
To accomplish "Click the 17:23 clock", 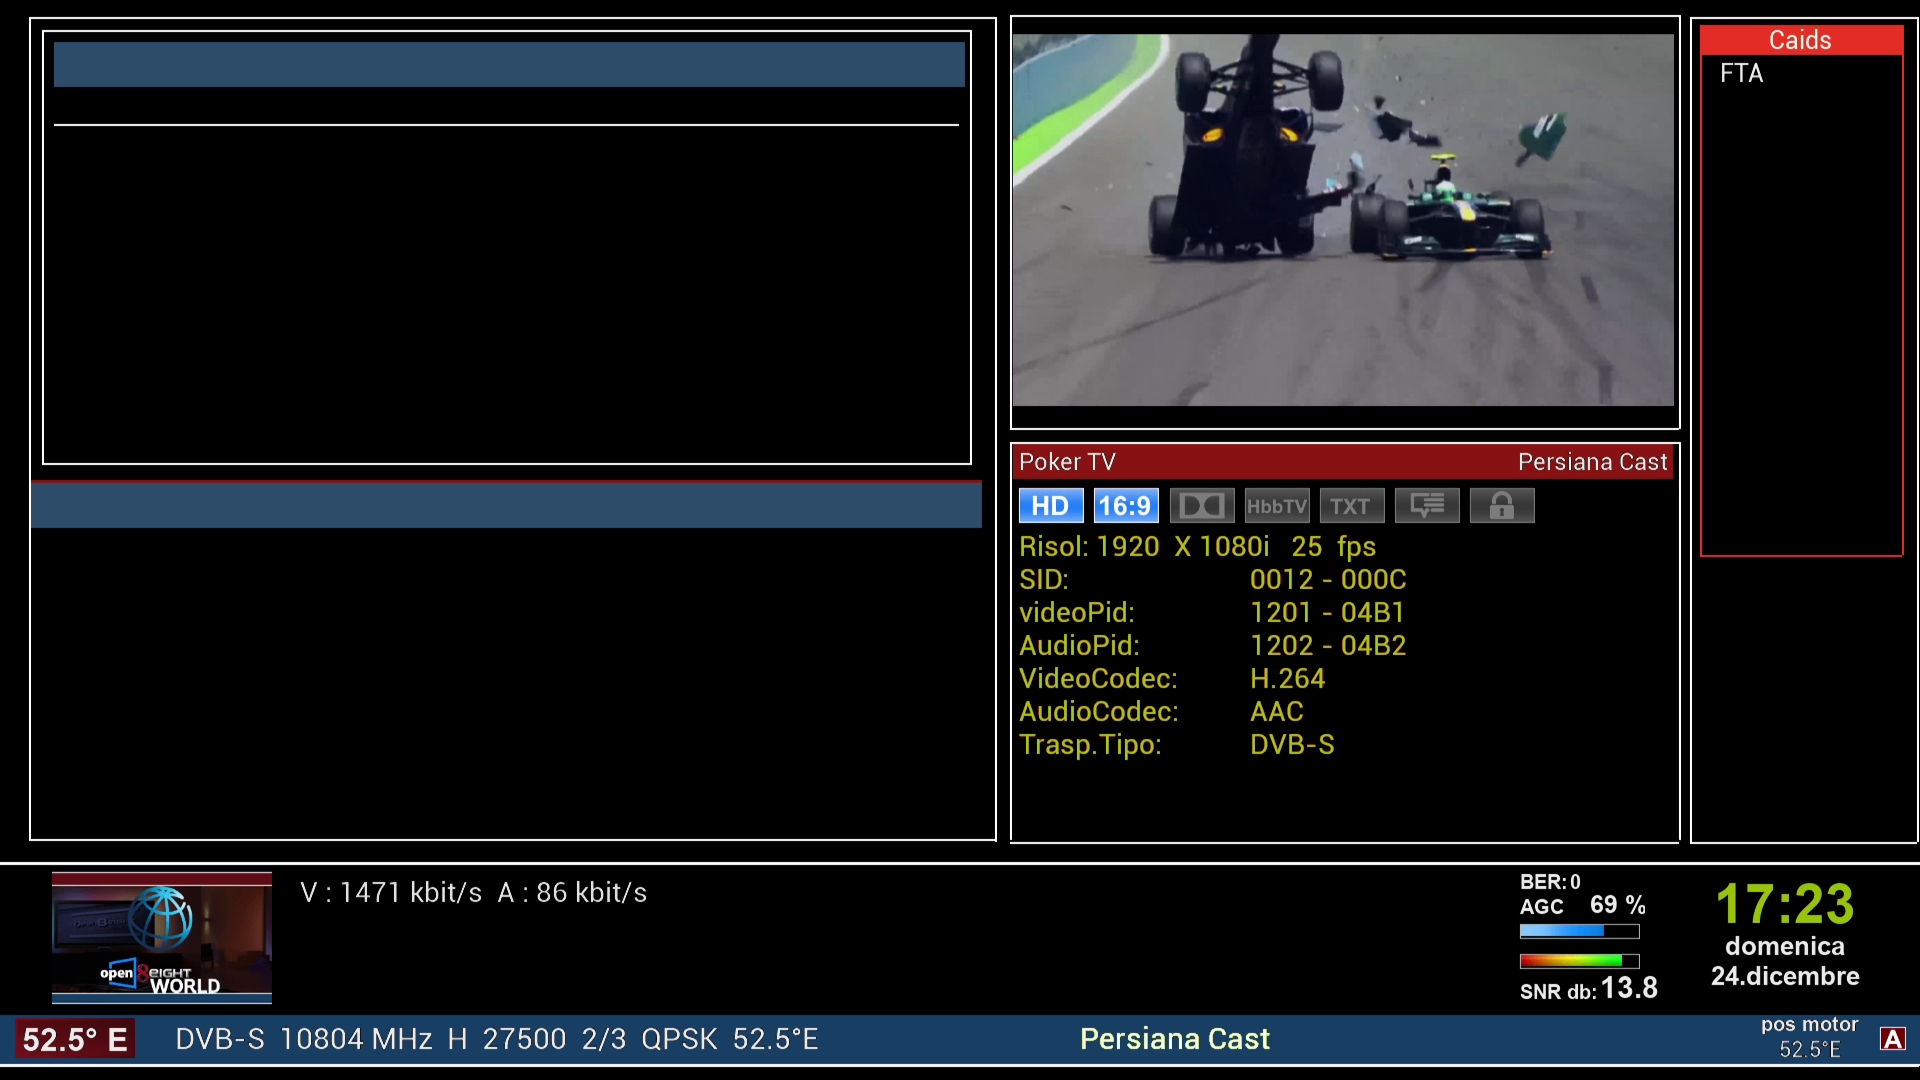I will 1785,904.
